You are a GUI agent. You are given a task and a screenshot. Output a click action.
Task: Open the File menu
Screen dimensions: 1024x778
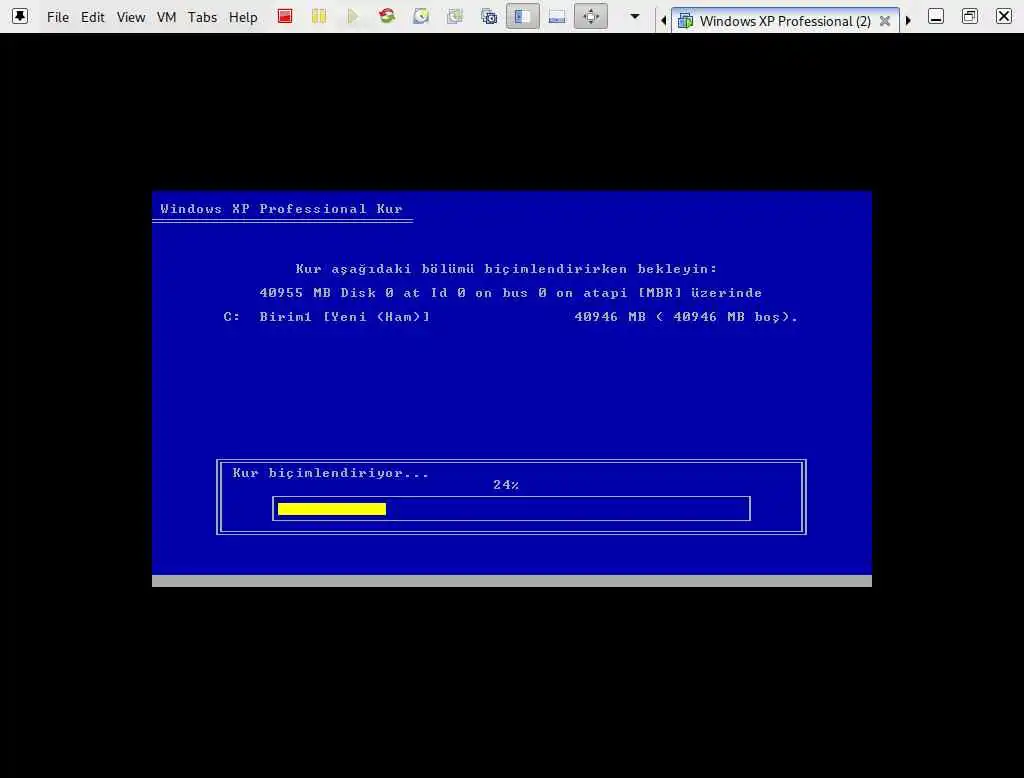pyautogui.click(x=57, y=17)
